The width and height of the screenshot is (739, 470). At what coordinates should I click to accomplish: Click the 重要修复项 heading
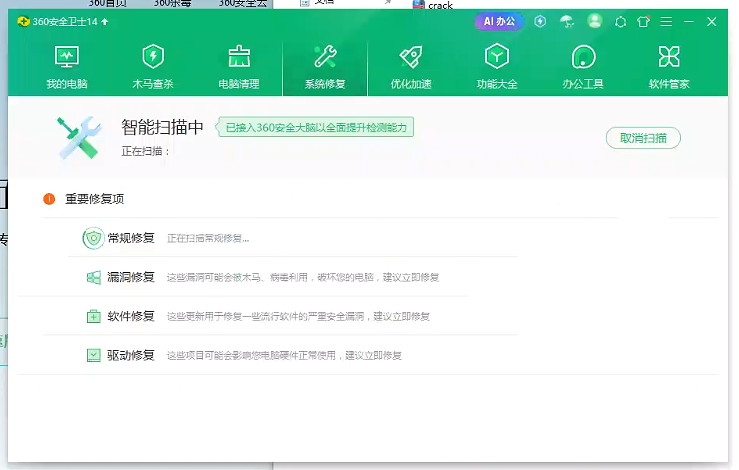tap(95, 199)
